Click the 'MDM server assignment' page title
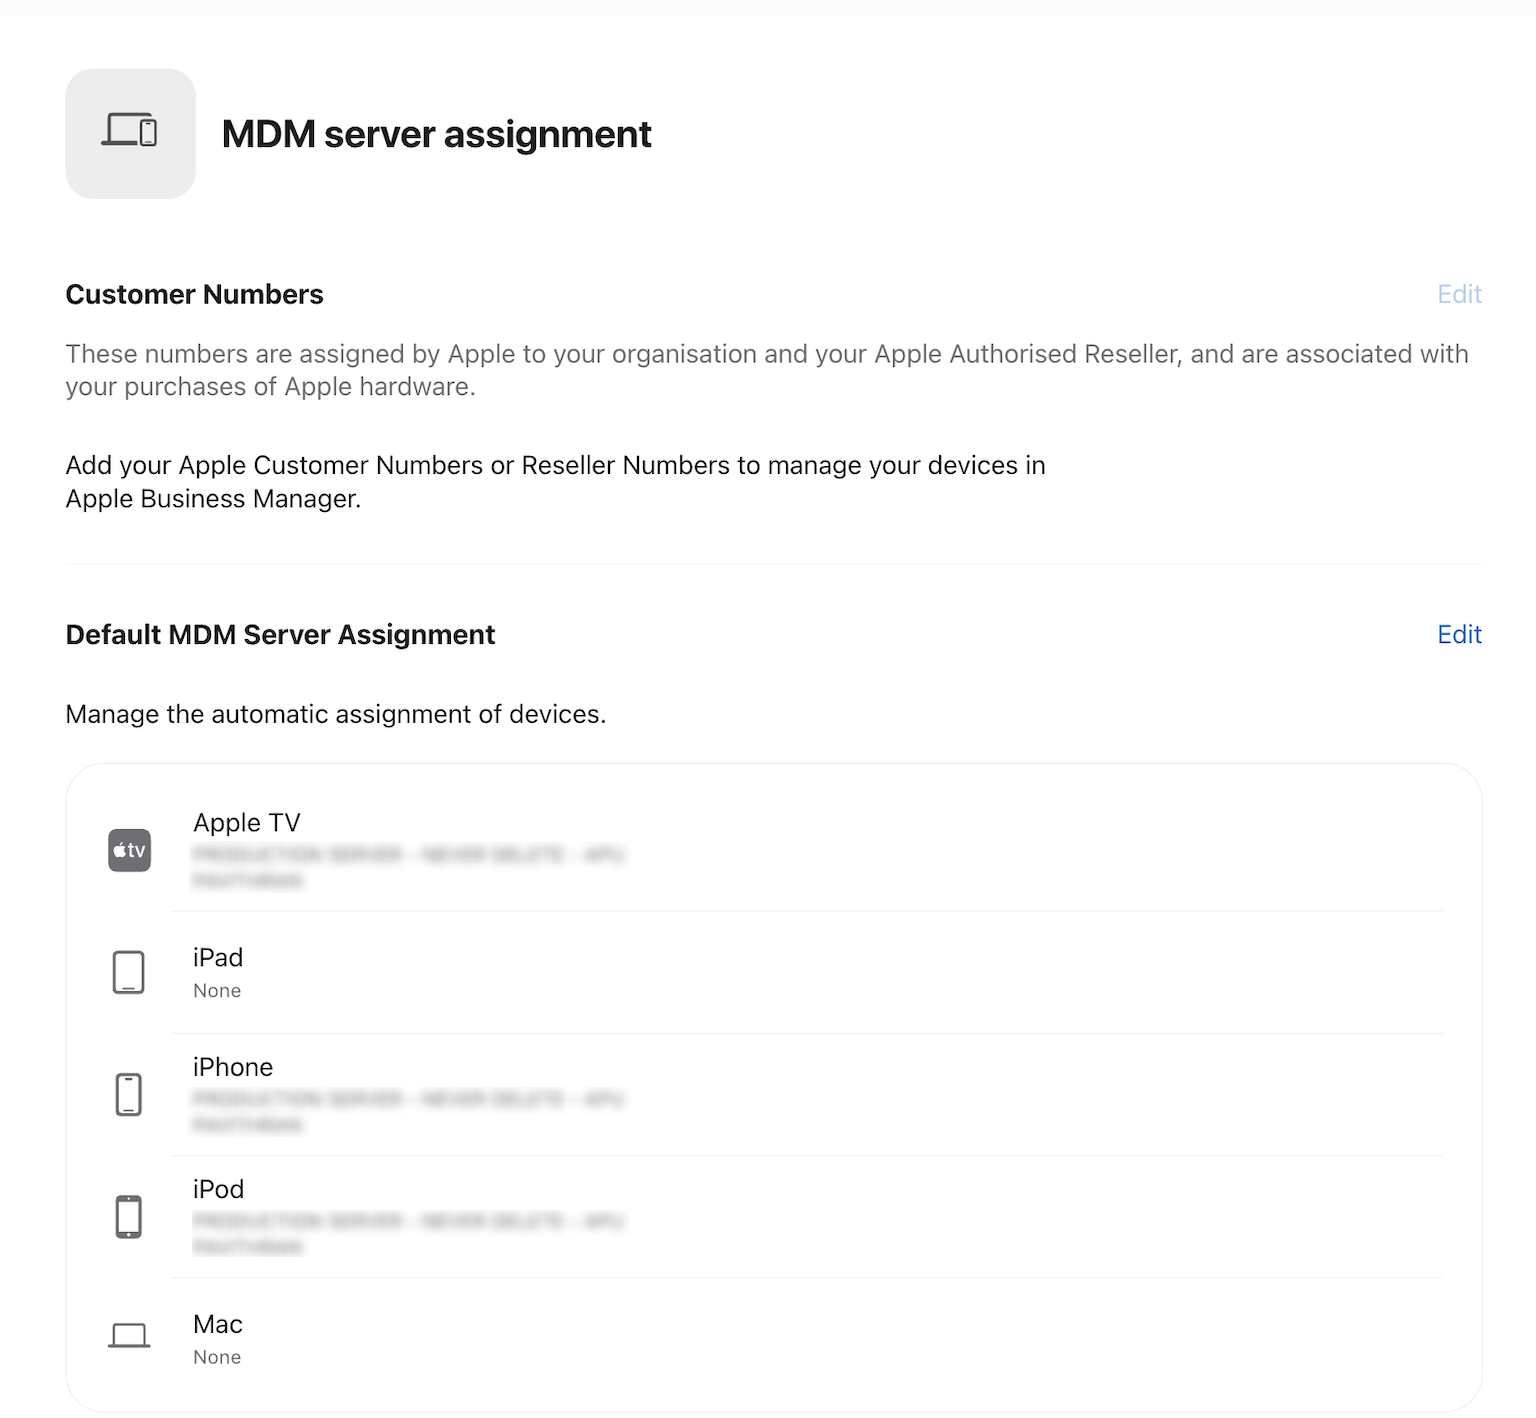This screenshot has height=1418, width=1536. click(436, 134)
